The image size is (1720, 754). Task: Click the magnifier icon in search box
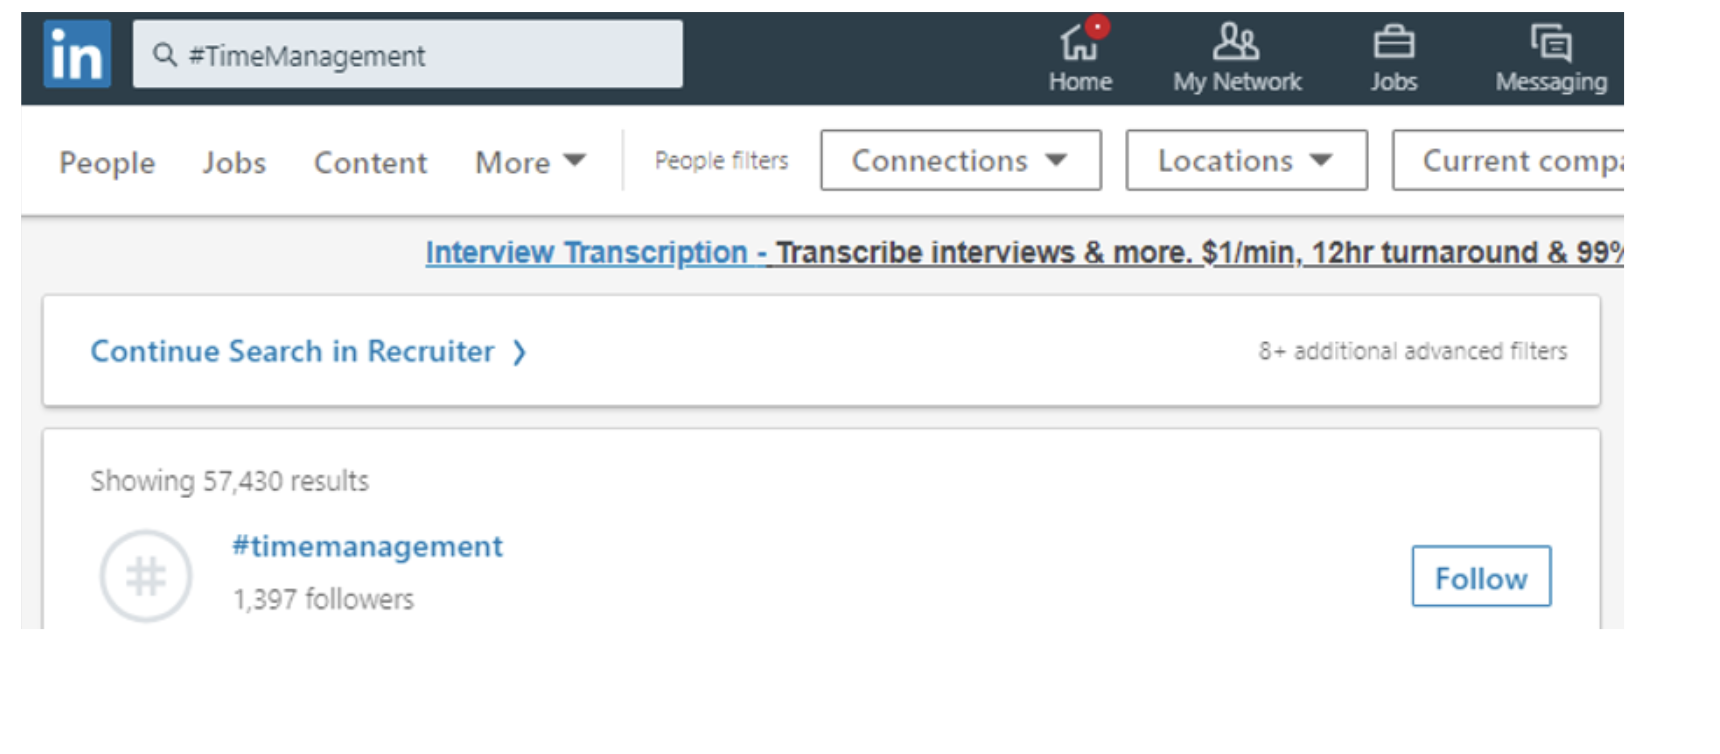click(x=164, y=55)
